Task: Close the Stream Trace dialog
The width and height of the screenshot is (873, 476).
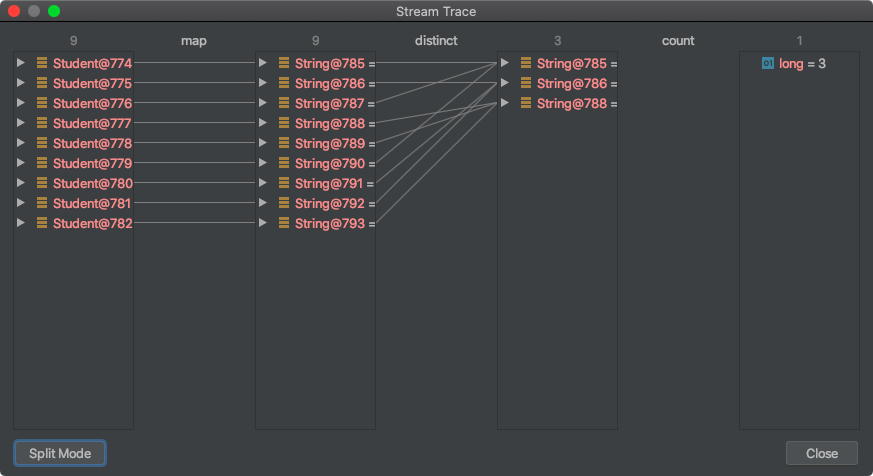Action: 821,453
